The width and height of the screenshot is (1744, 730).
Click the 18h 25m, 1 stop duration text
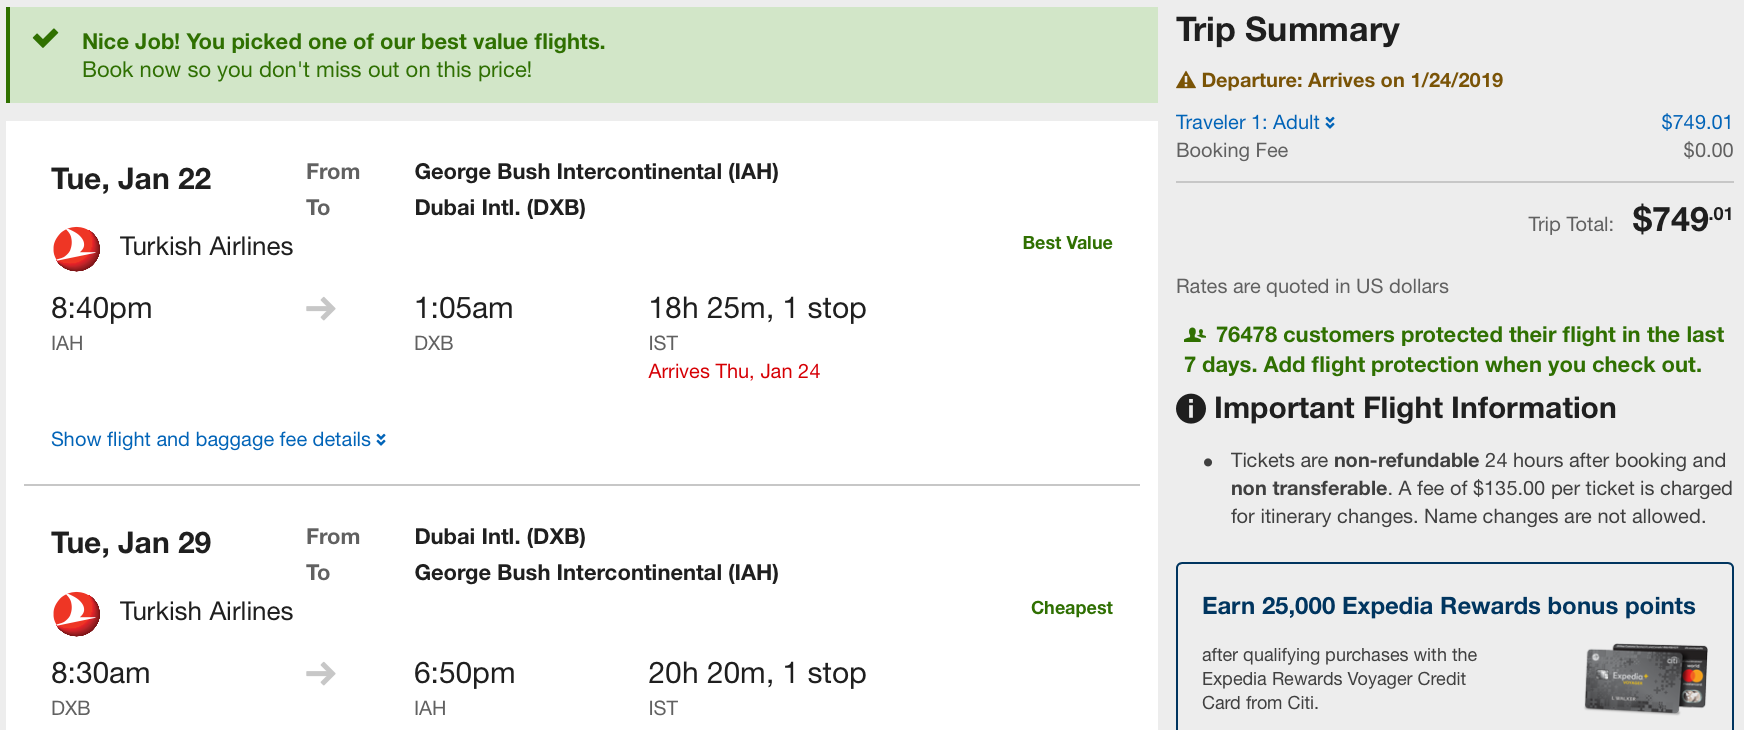point(757,308)
